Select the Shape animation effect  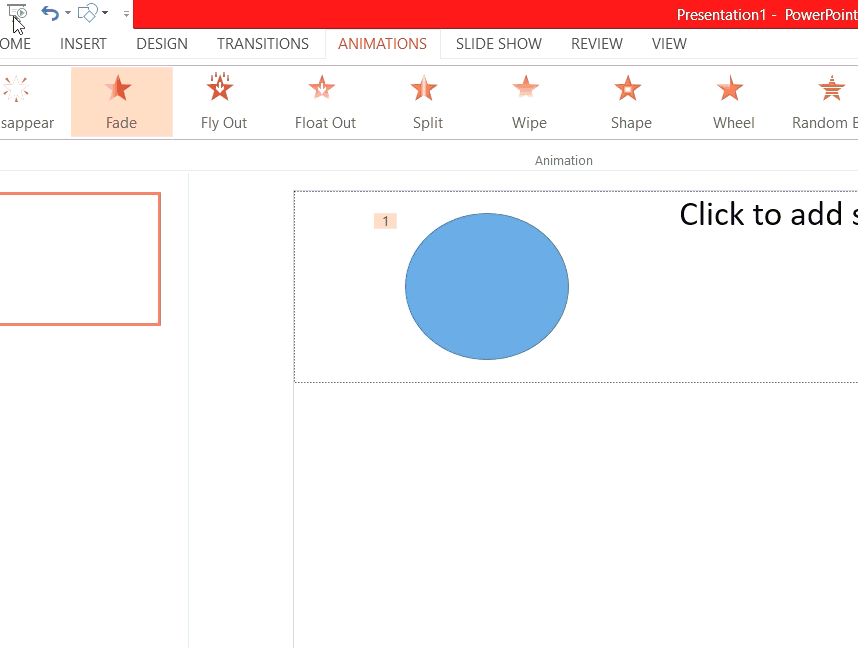click(x=631, y=102)
